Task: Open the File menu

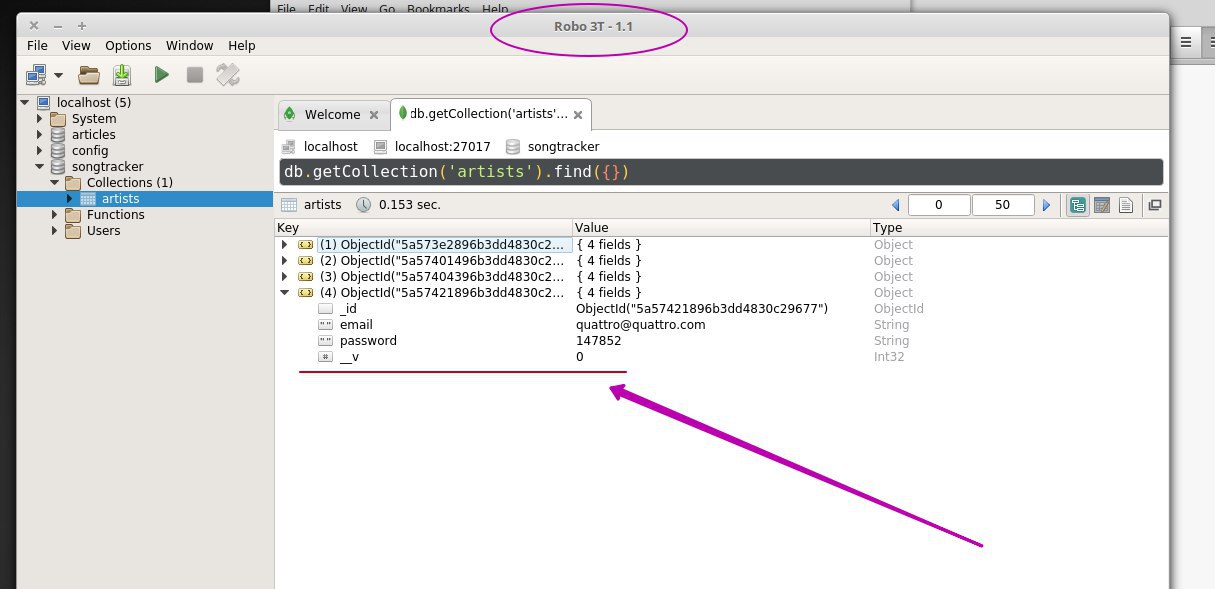Action: click(37, 45)
